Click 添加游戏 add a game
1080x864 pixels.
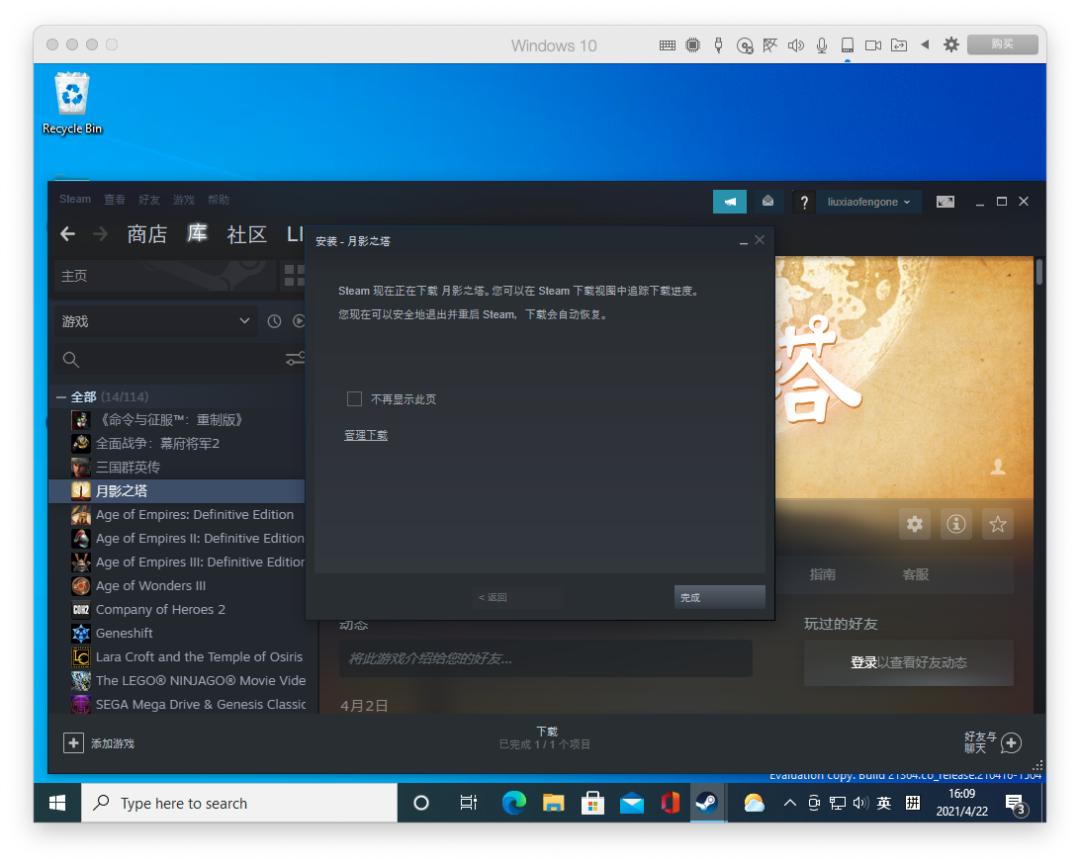click(113, 743)
